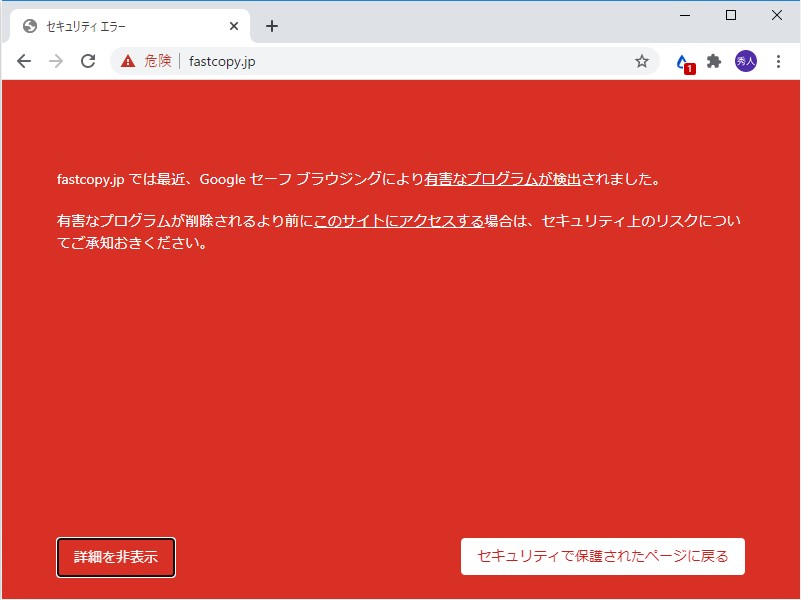
Task: Open a new tab with the plus button
Action: coord(271,26)
